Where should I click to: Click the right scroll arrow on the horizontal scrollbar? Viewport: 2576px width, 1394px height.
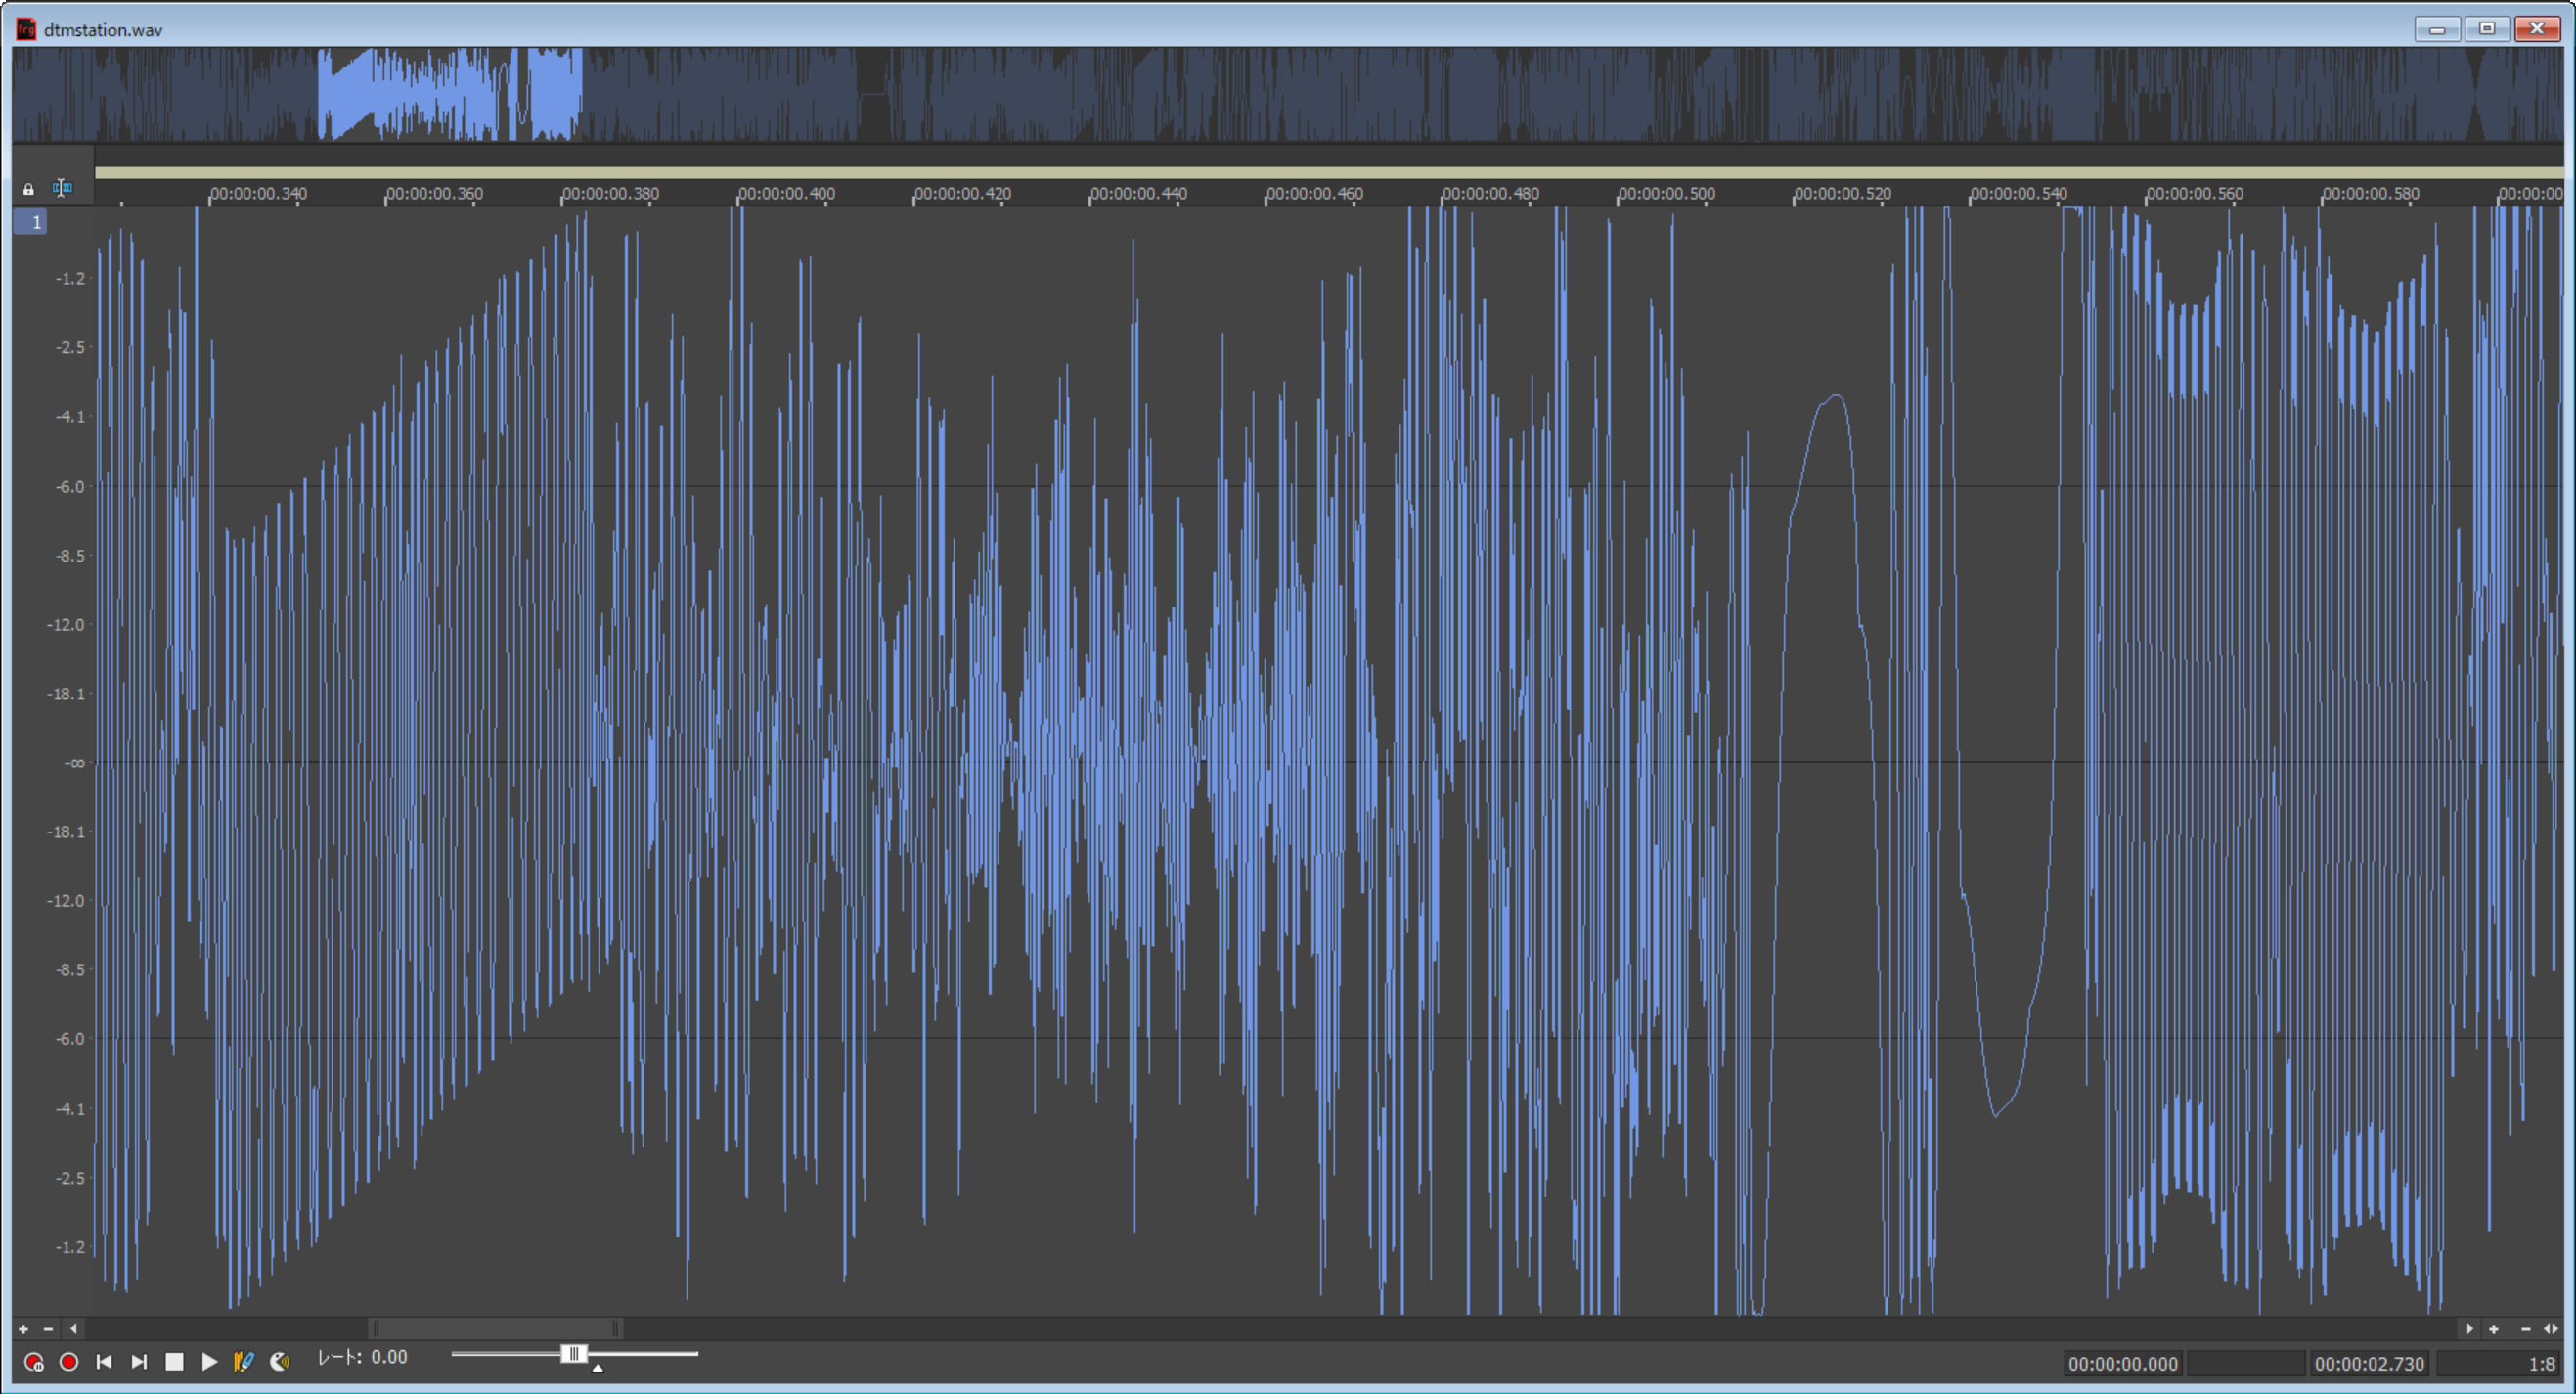point(2469,1329)
